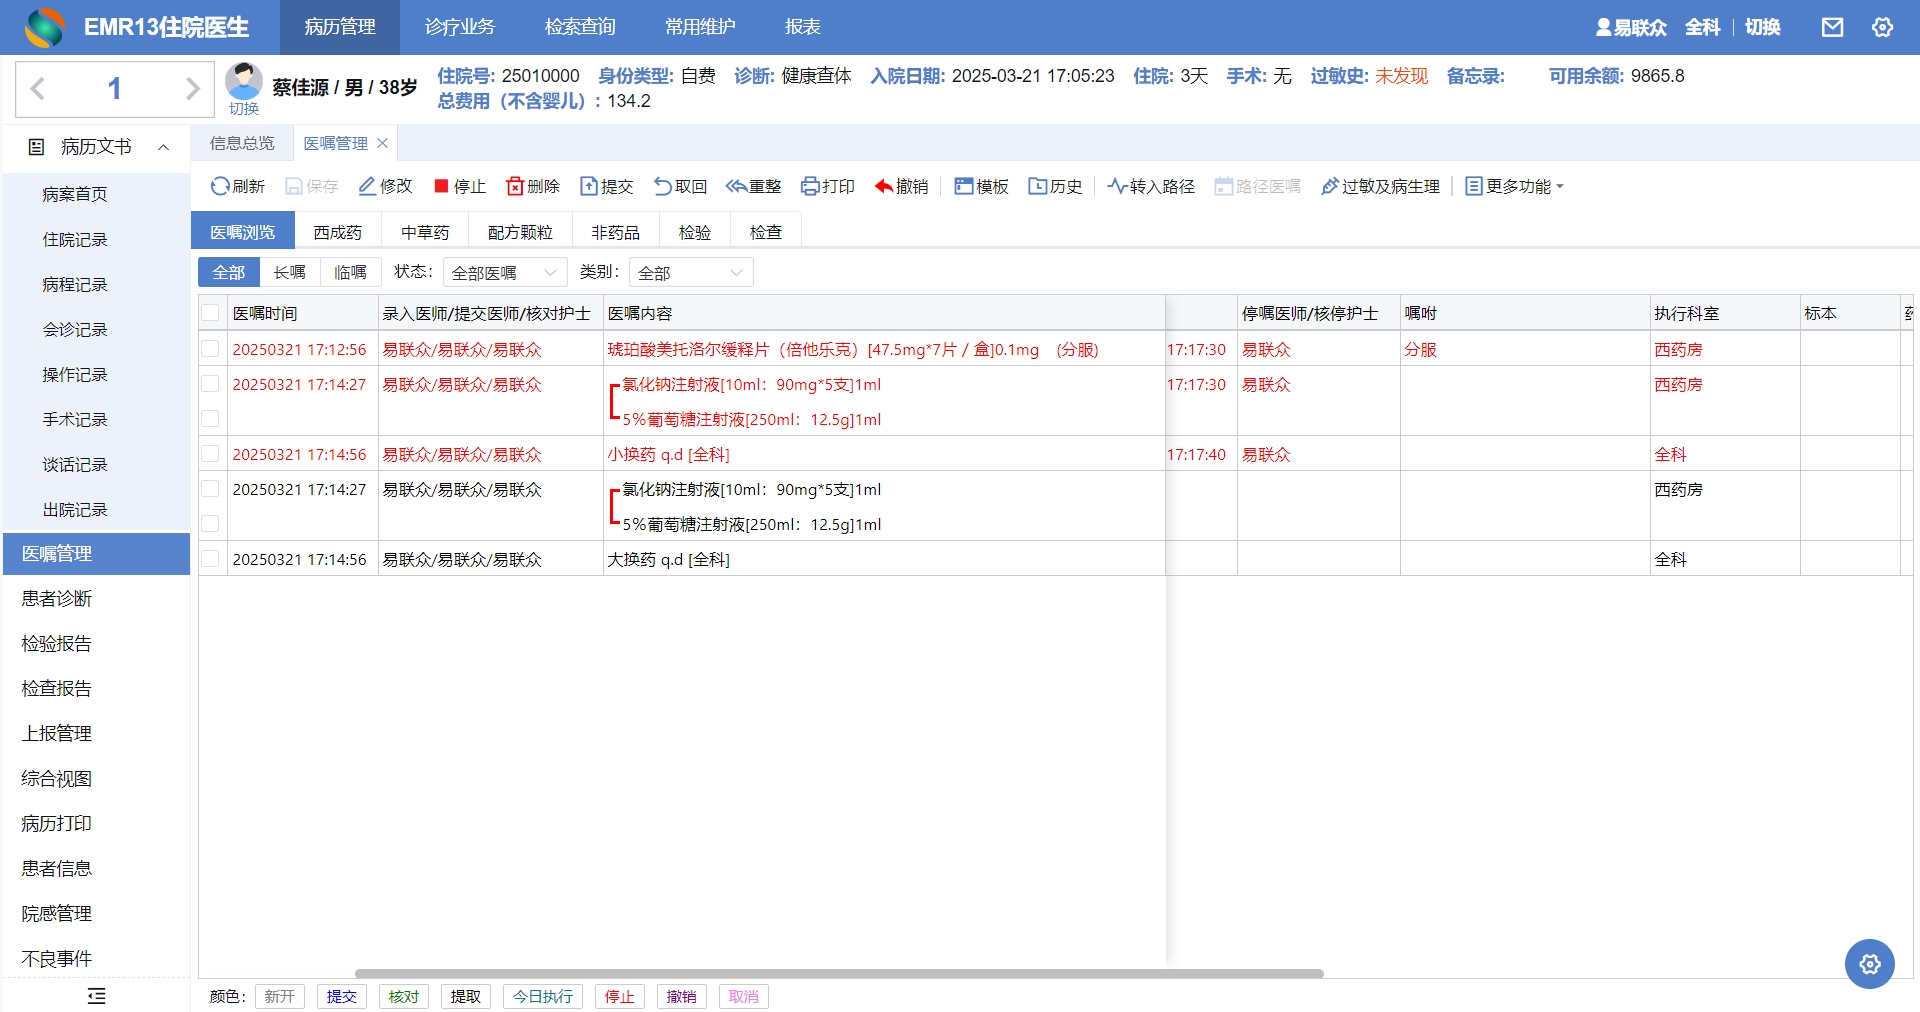This screenshot has width=1920, height=1012.
Task: Check the black 5%葡萄糖注射液 row checkbox
Action: pos(210,524)
